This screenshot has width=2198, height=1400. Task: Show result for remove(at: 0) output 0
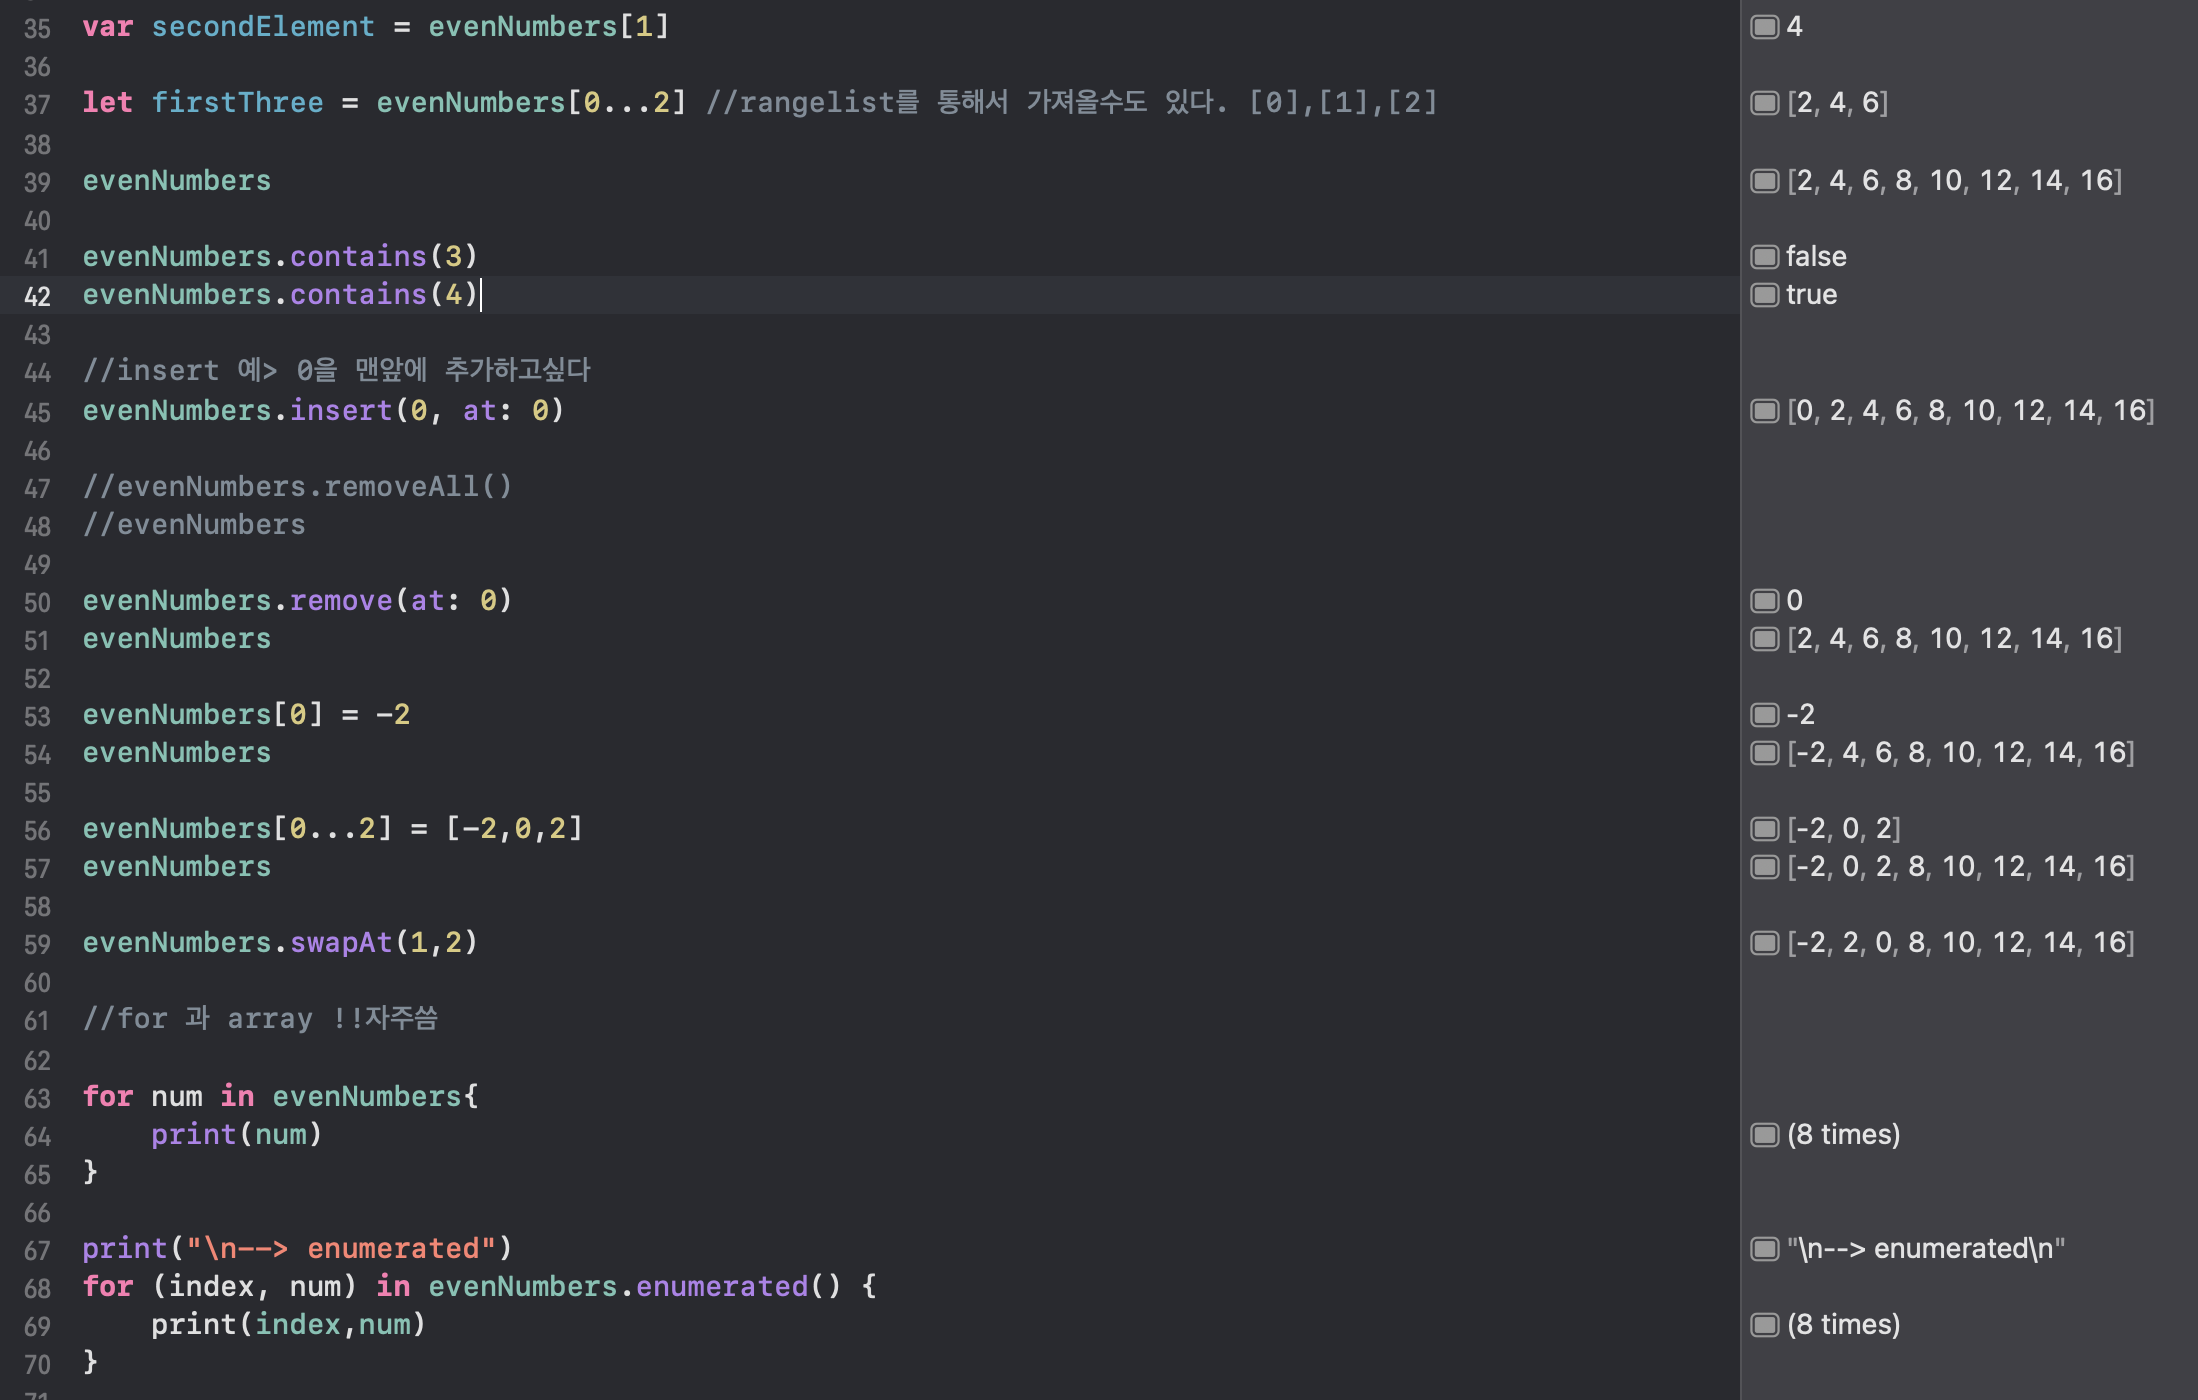(1765, 601)
